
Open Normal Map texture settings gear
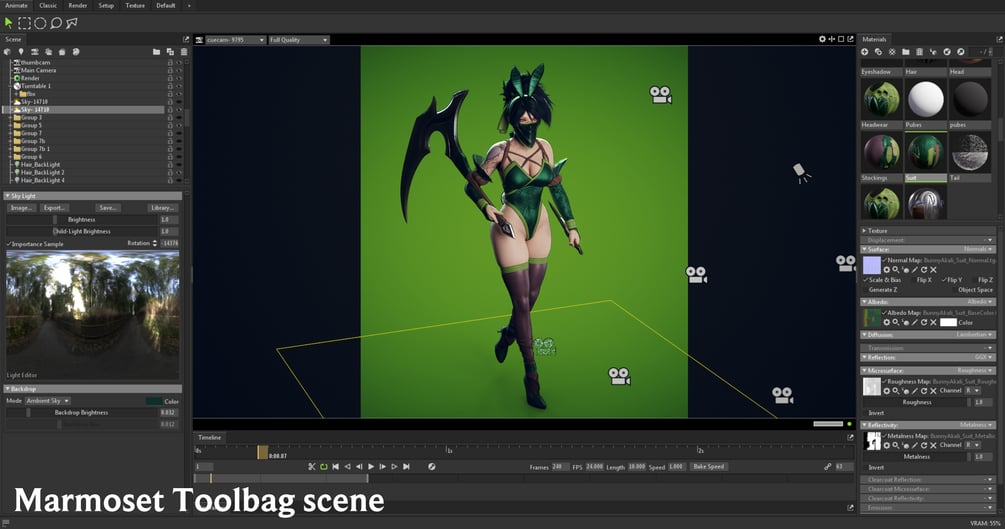point(886,270)
